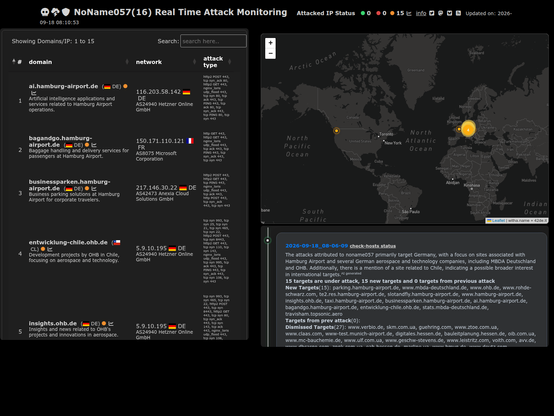Click the second round social icon after info
Screen dimensions: 554x416
tap(440, 13)
